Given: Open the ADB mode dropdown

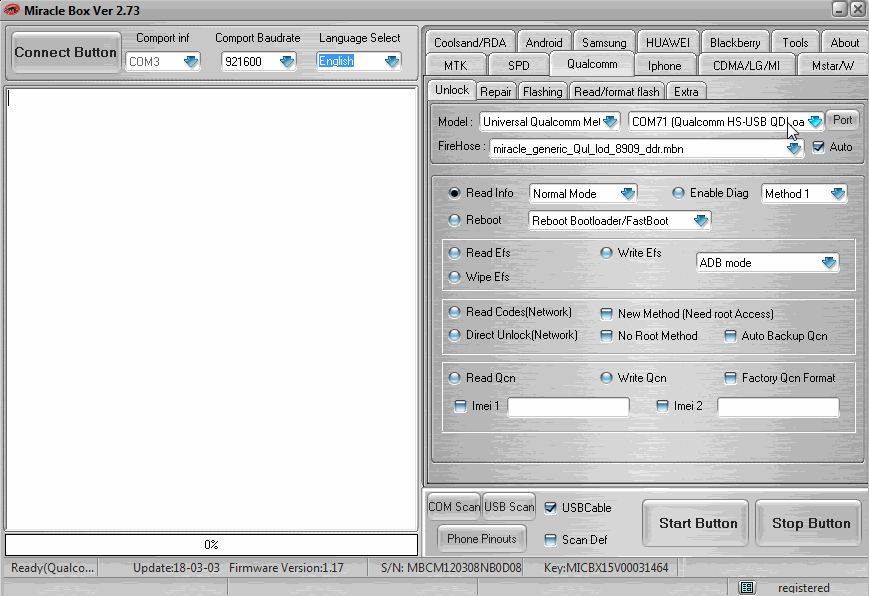Looking at the screenshot, I should coord(829,263).
